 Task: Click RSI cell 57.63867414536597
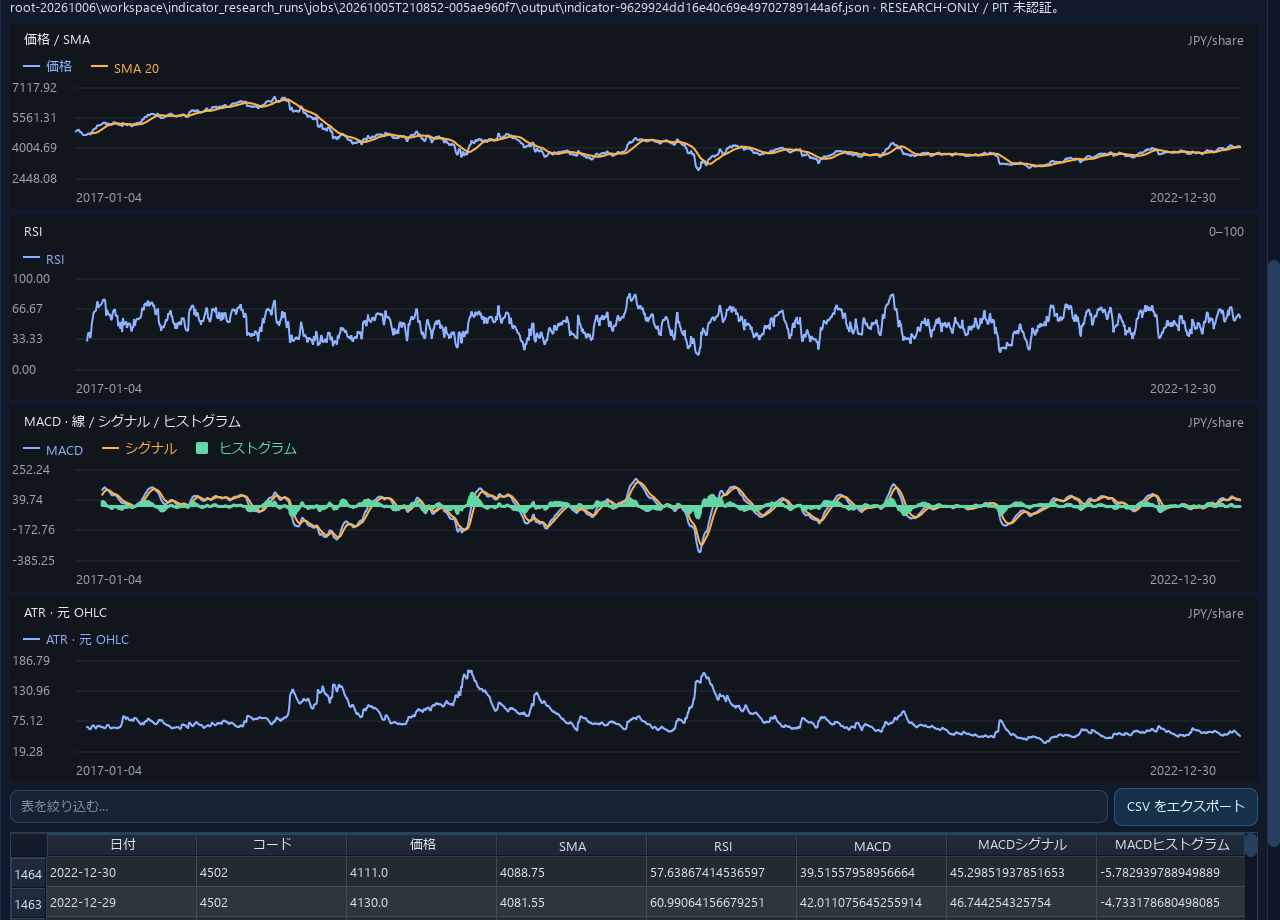[722, 873]
